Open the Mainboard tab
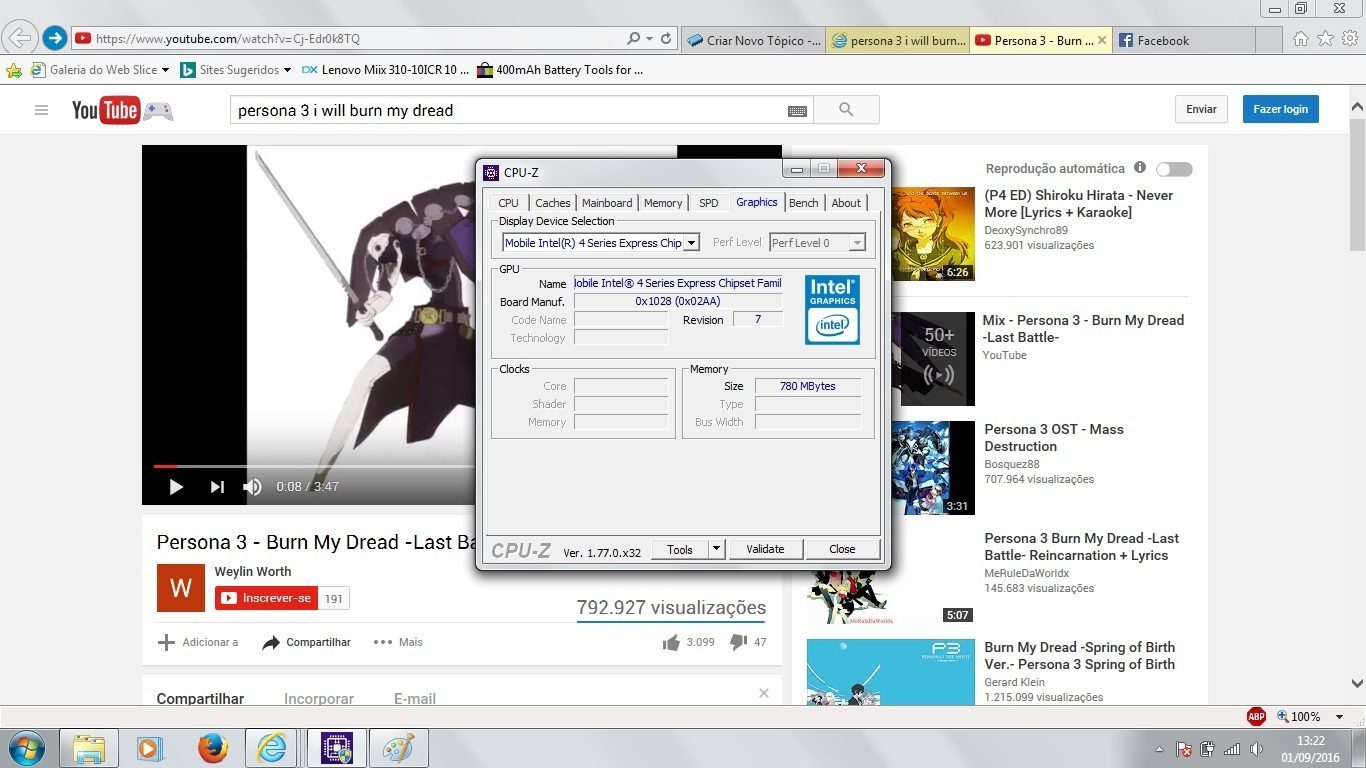This screenshot has height=768, width=1366. (x=607, y=203)
